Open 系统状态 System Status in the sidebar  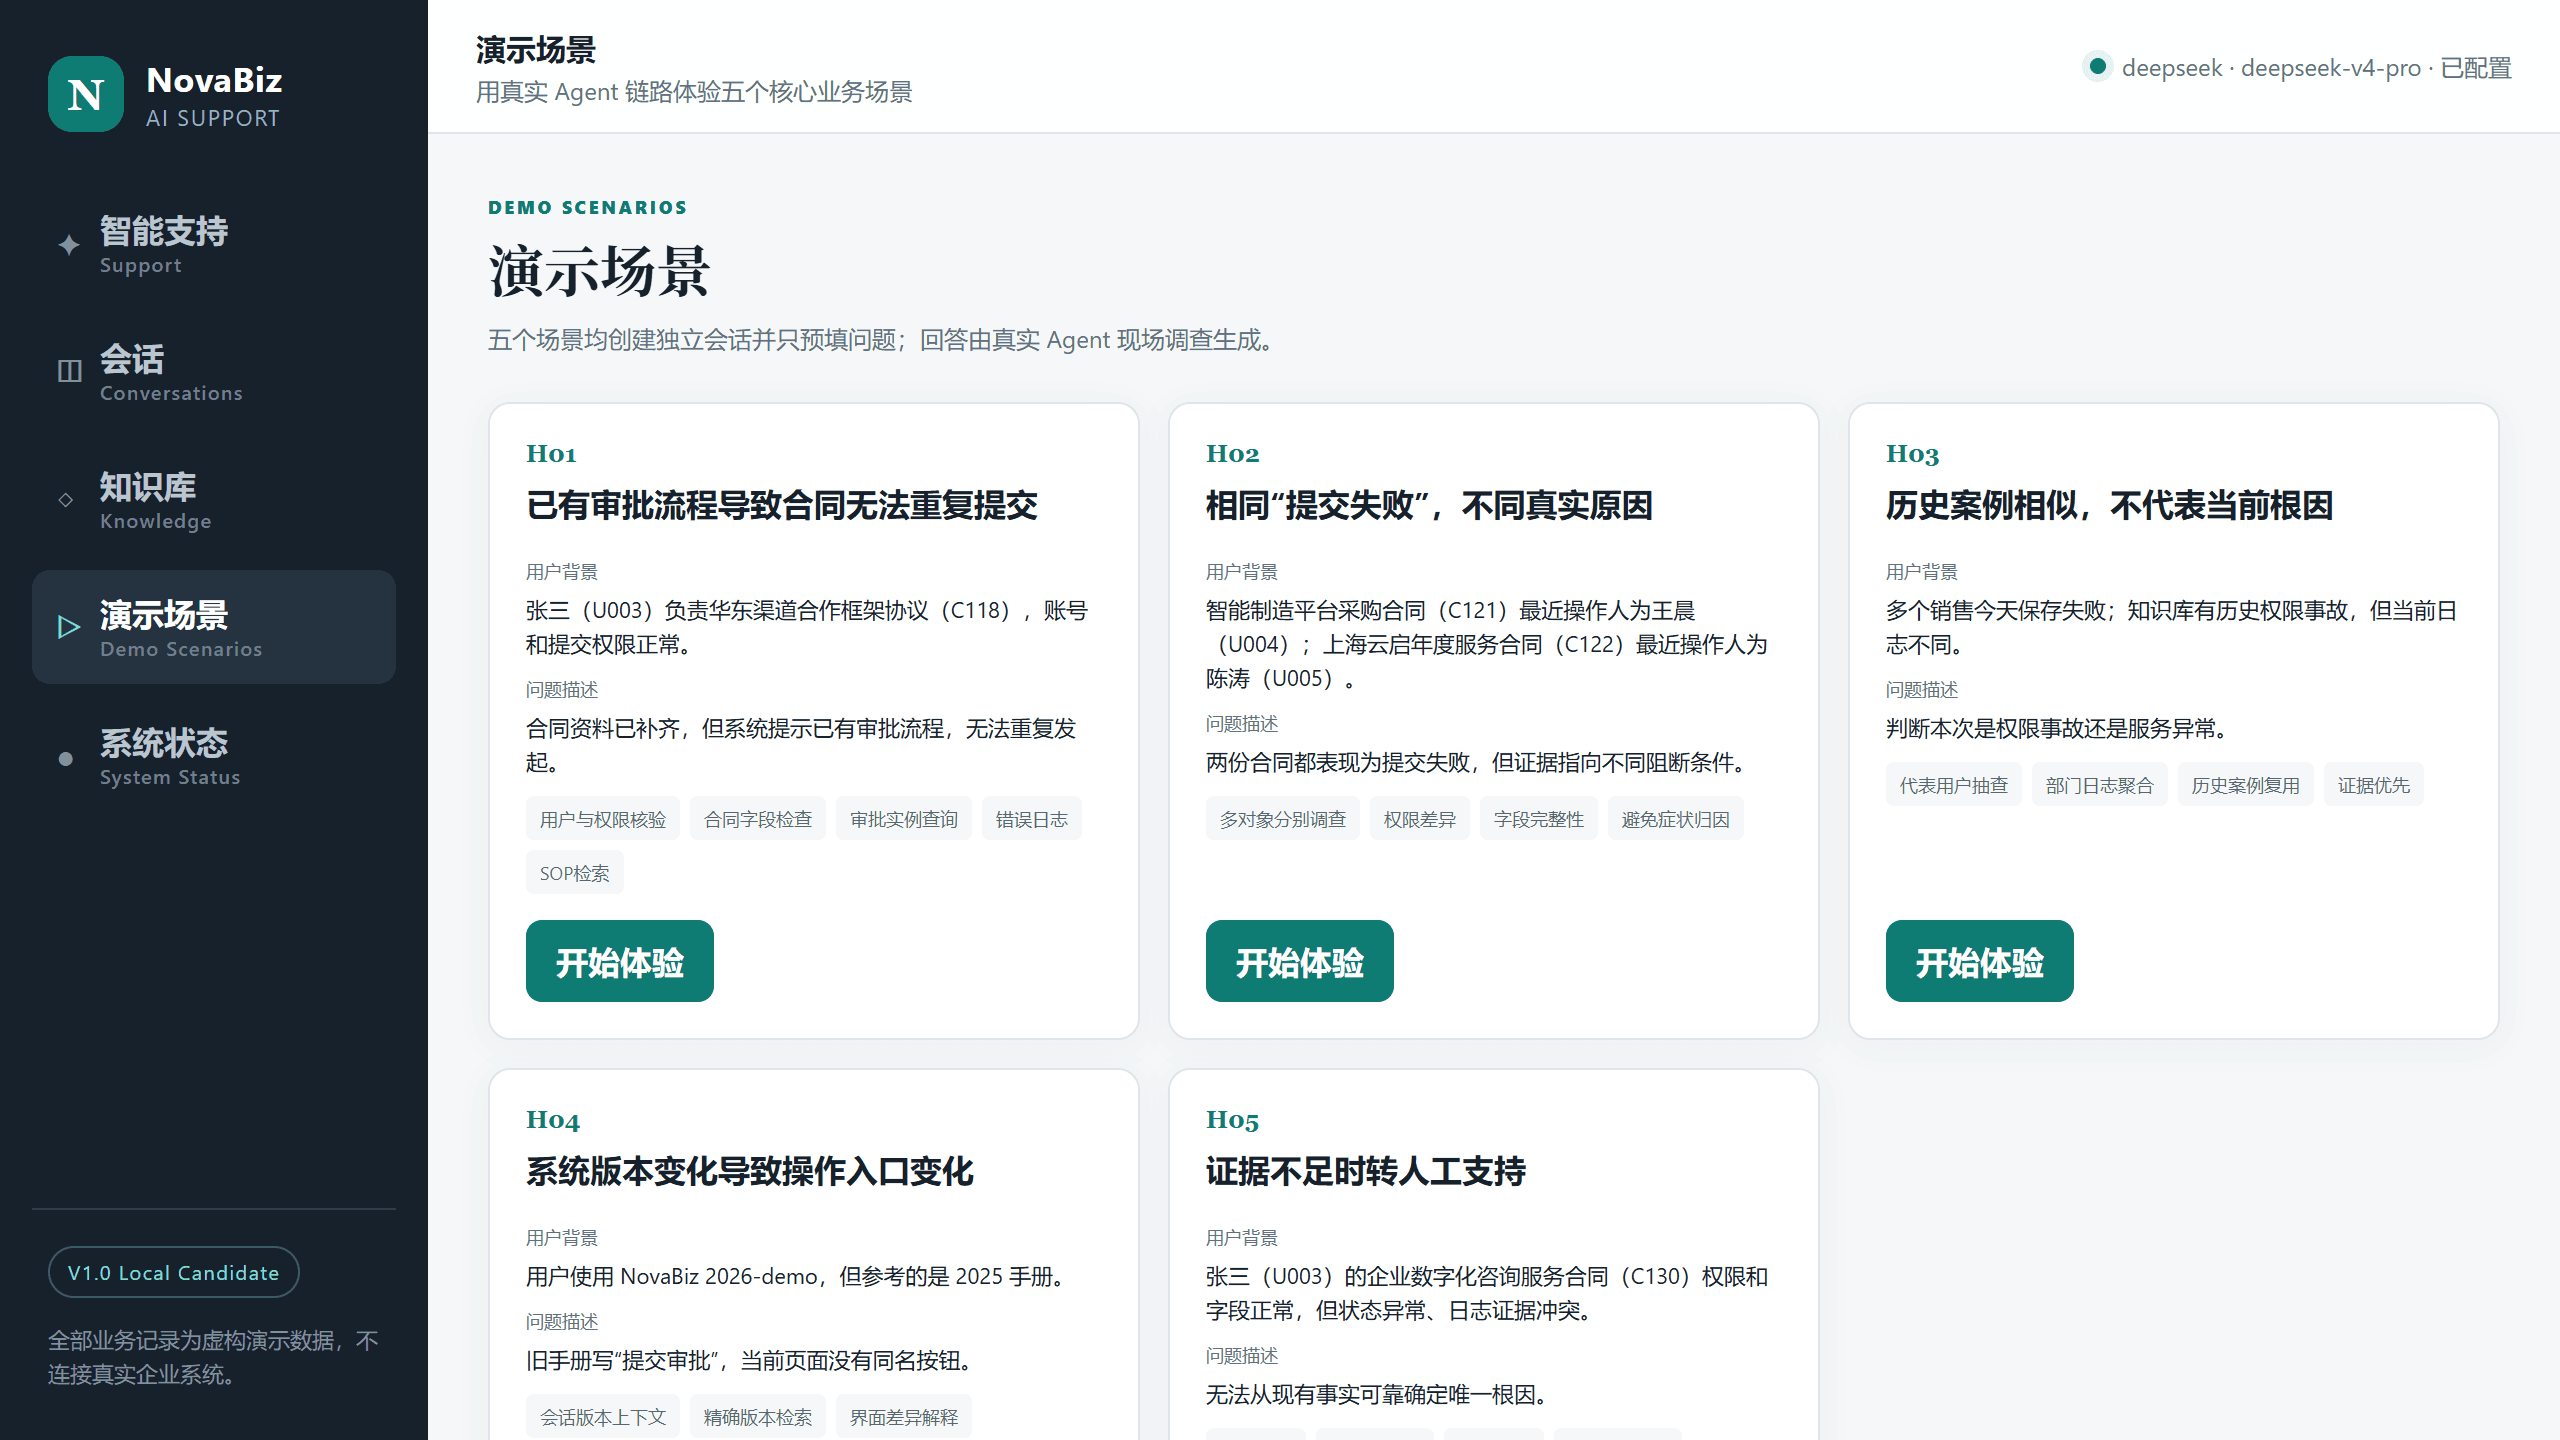coord(214,755)
